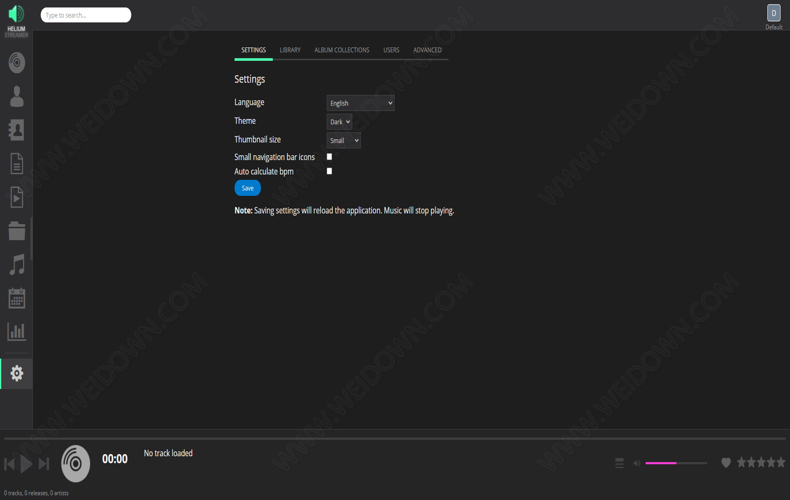790x500 pixels.
Task: Open the Helium Streamer logo home
Action: 16,21
